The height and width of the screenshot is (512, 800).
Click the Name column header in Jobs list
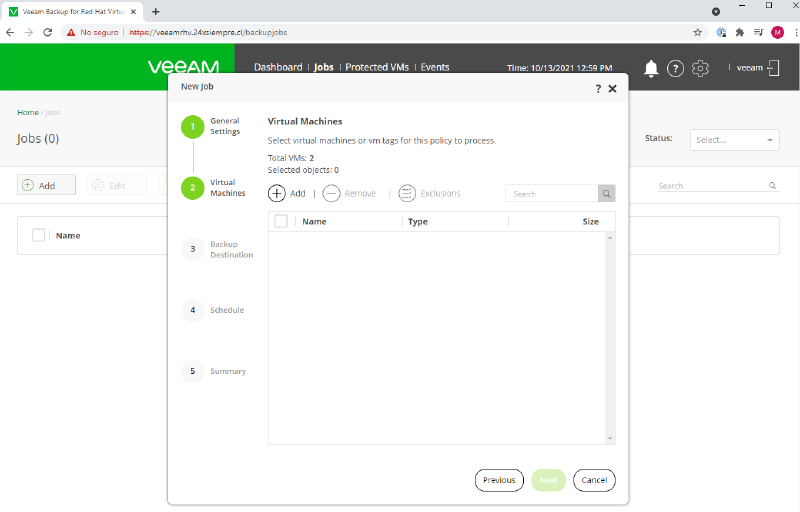coord(68,236)
